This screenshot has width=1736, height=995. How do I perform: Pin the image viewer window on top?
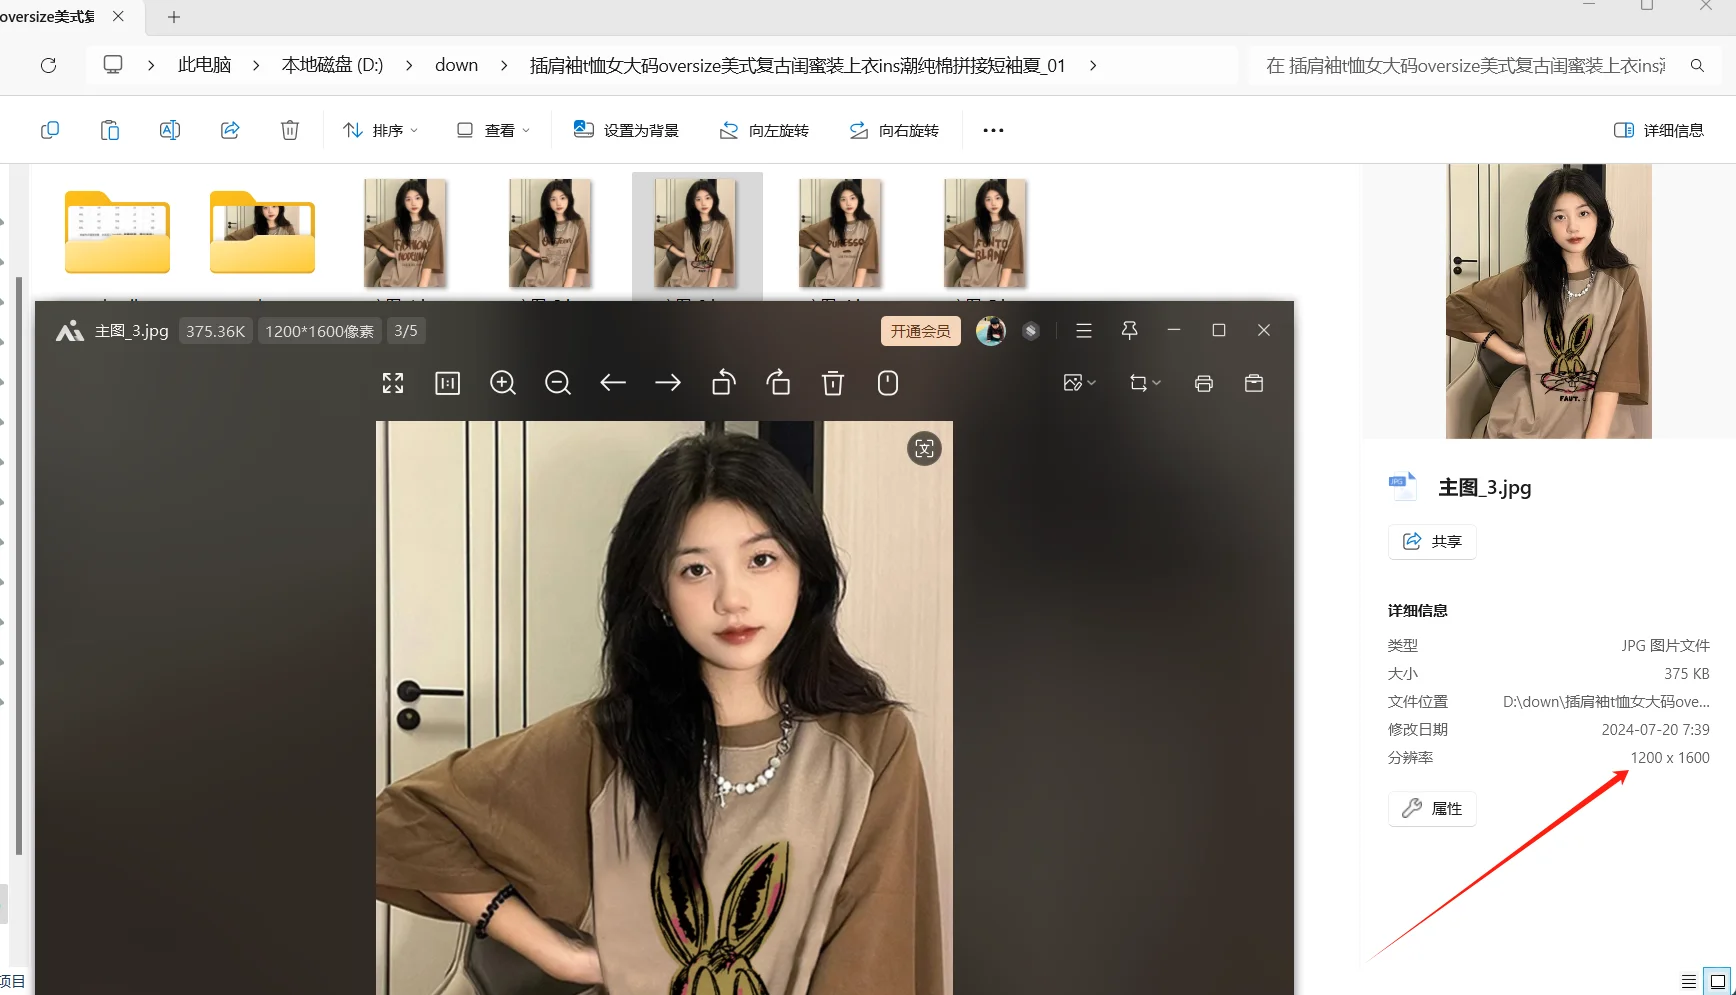[1129, 330]
